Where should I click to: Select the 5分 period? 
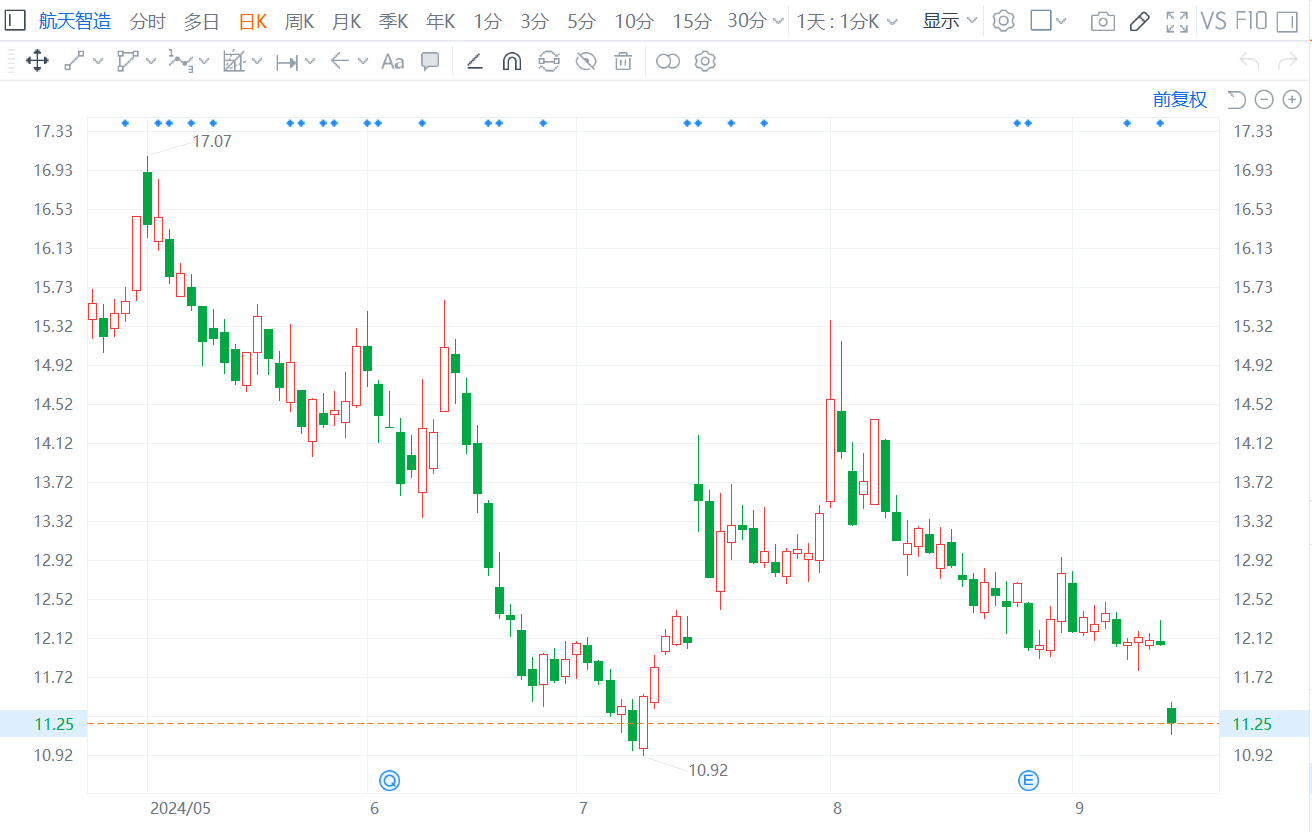pos(581,21)
